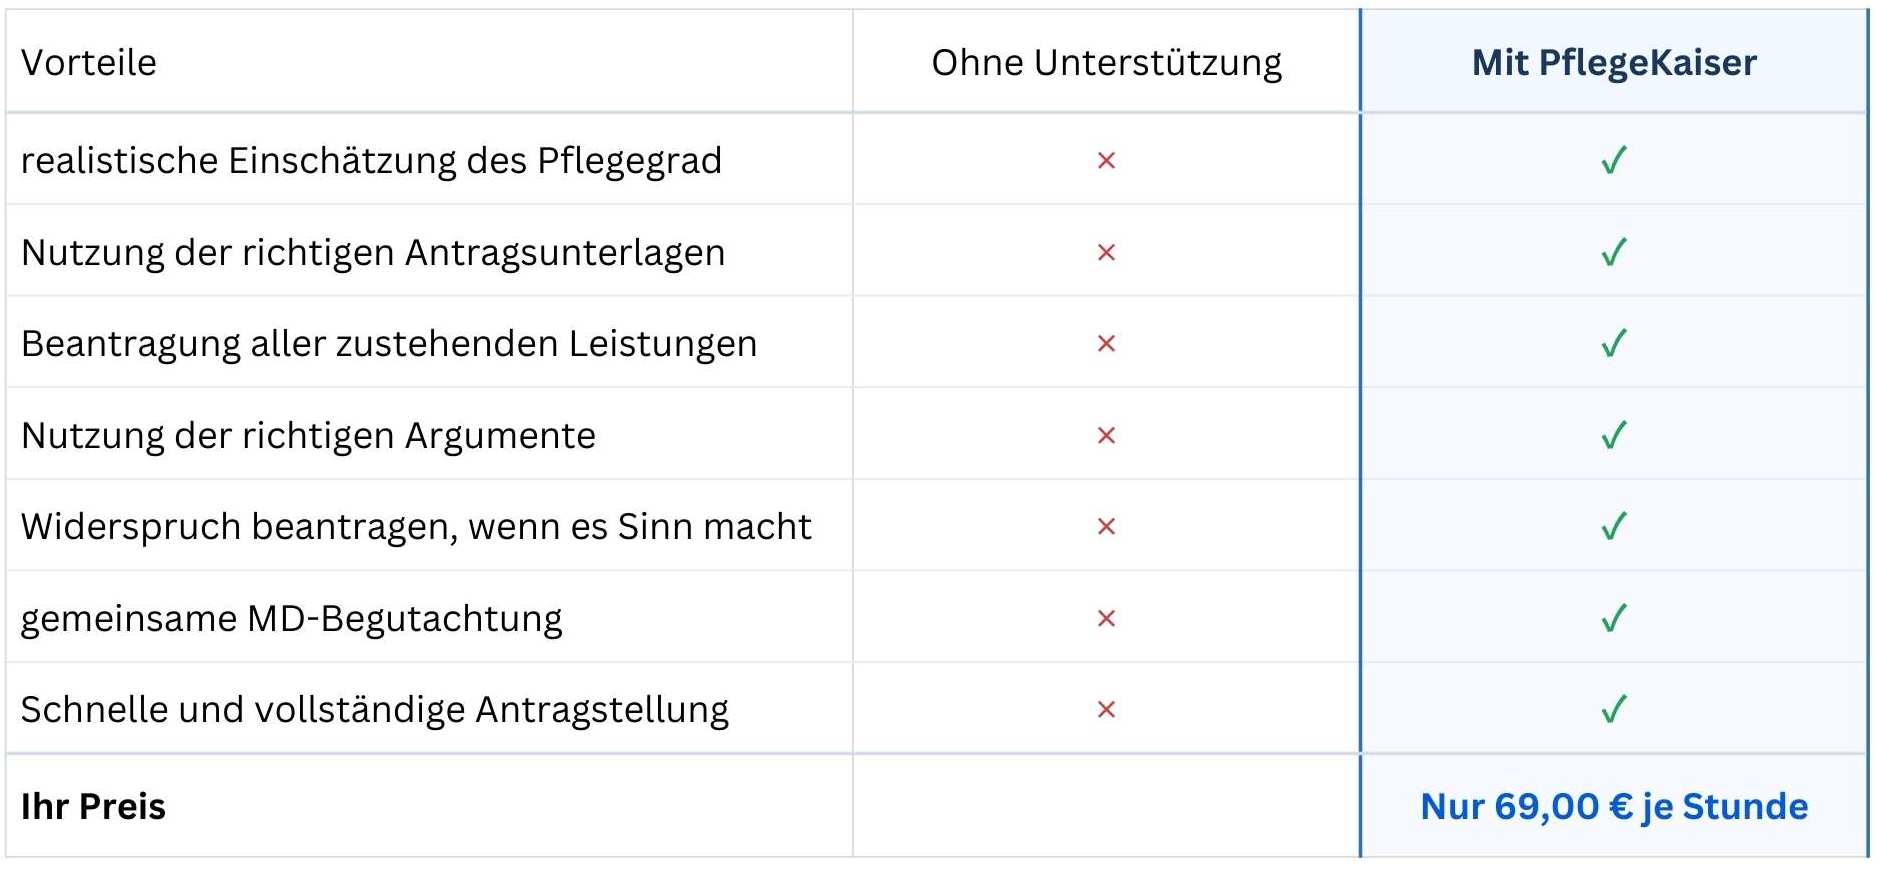
Task: Click the green checkmark for gemeinsame MD-Begutachtung
Action: tap(1614, 619)
